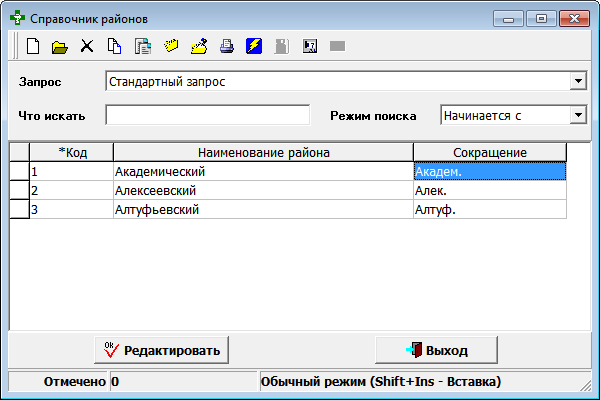The image size is (600, 400).
Task: Click the Сокращение column header
Action: (x=489, y=151)
